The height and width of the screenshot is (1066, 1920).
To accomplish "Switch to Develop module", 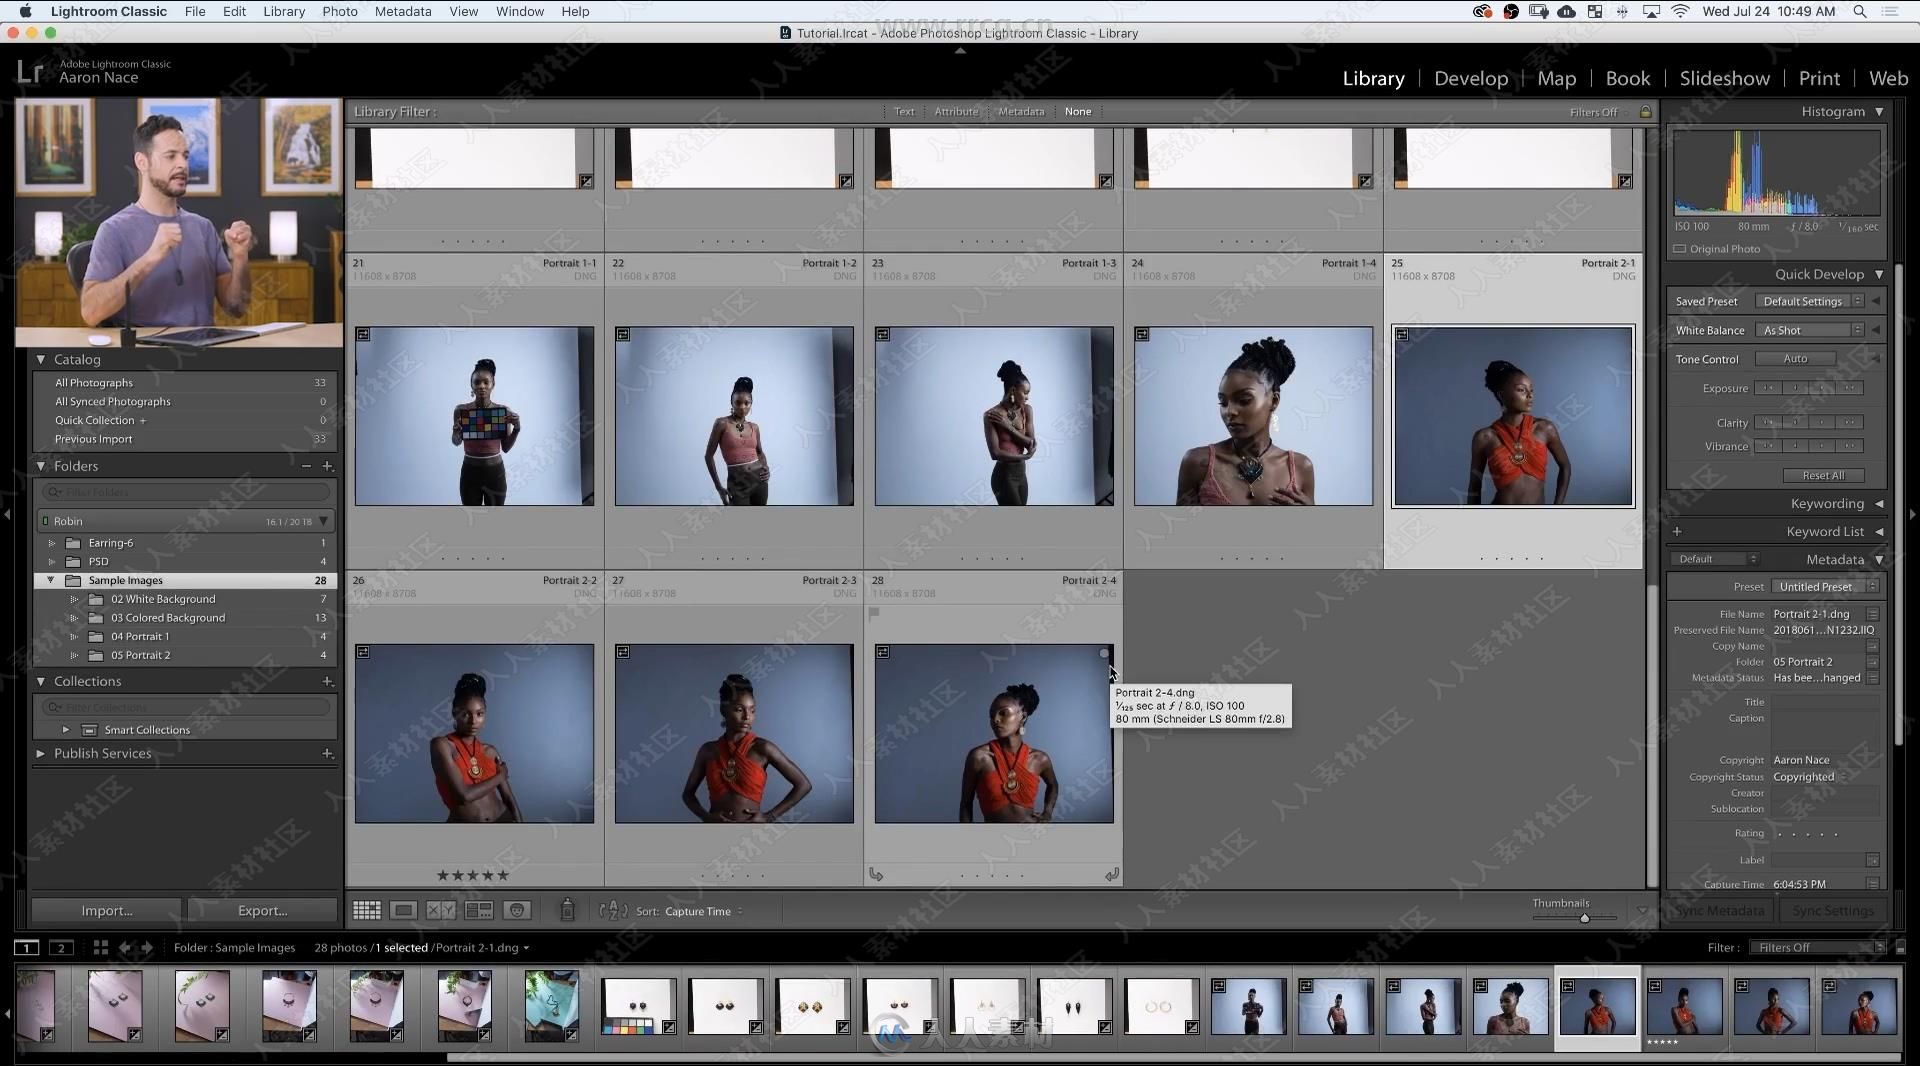I will [1471, 78].
